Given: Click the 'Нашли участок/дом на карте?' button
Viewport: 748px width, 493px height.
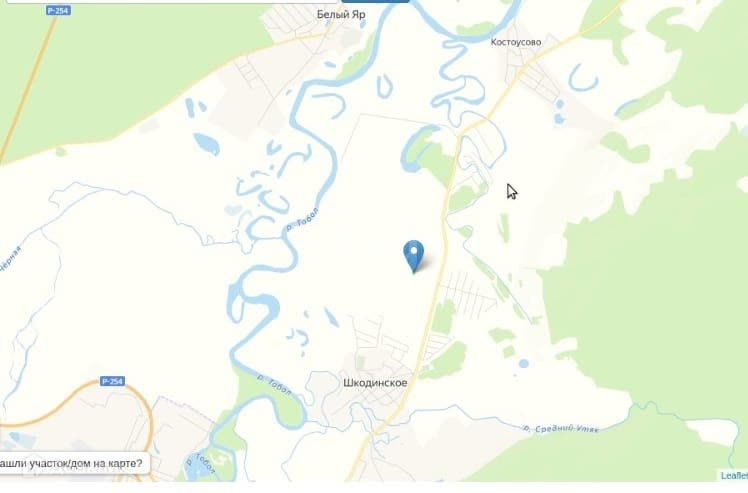Looking at the screenshot, I should (74, 463).
